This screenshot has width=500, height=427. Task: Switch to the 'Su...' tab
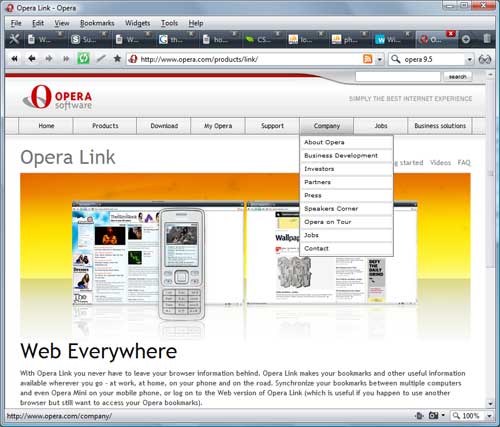(x=88, y=40)
